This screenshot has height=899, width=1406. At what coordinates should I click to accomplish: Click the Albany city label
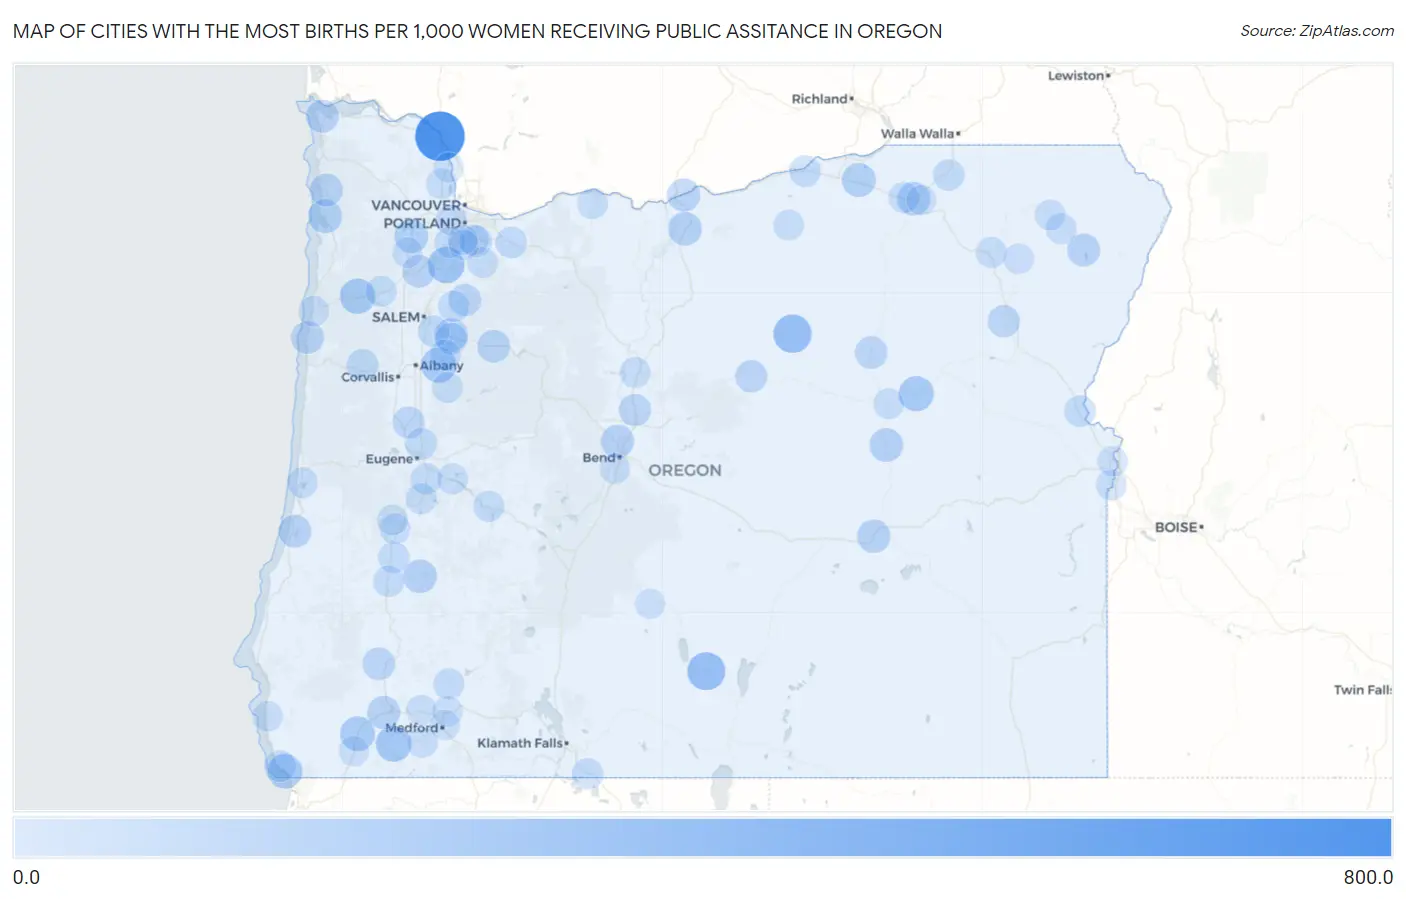coord(440,366)
